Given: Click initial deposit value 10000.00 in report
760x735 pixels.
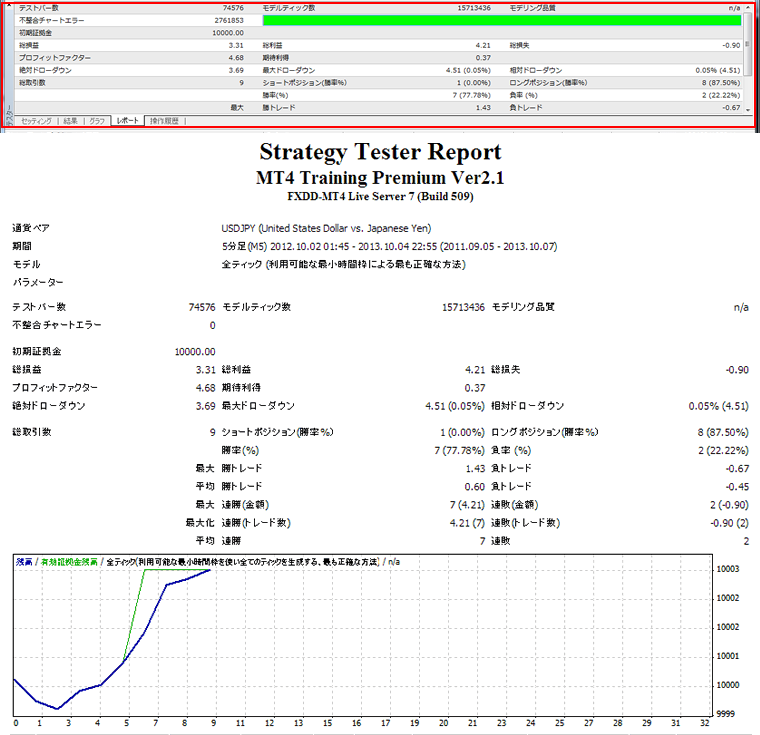Looking at the screenshot, I should (195, 352).
